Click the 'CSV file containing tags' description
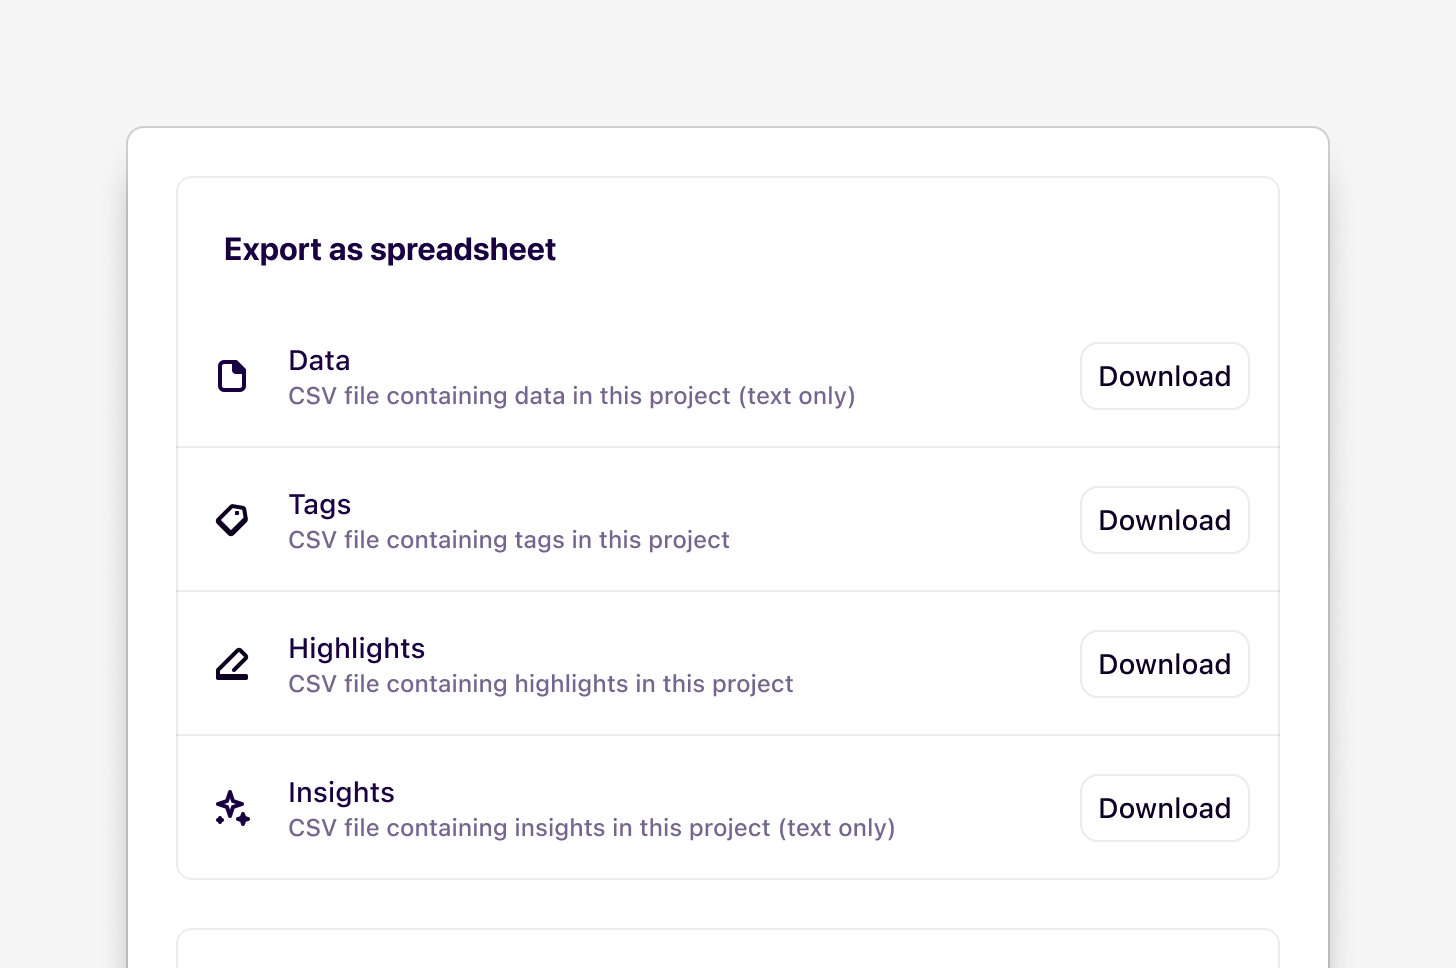The image size is (1456, 968). 508,540
